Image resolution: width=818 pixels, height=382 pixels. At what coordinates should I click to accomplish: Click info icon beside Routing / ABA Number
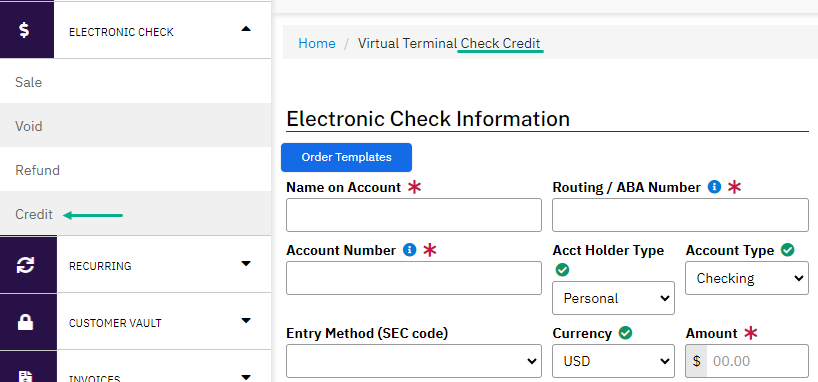(714, 187)
